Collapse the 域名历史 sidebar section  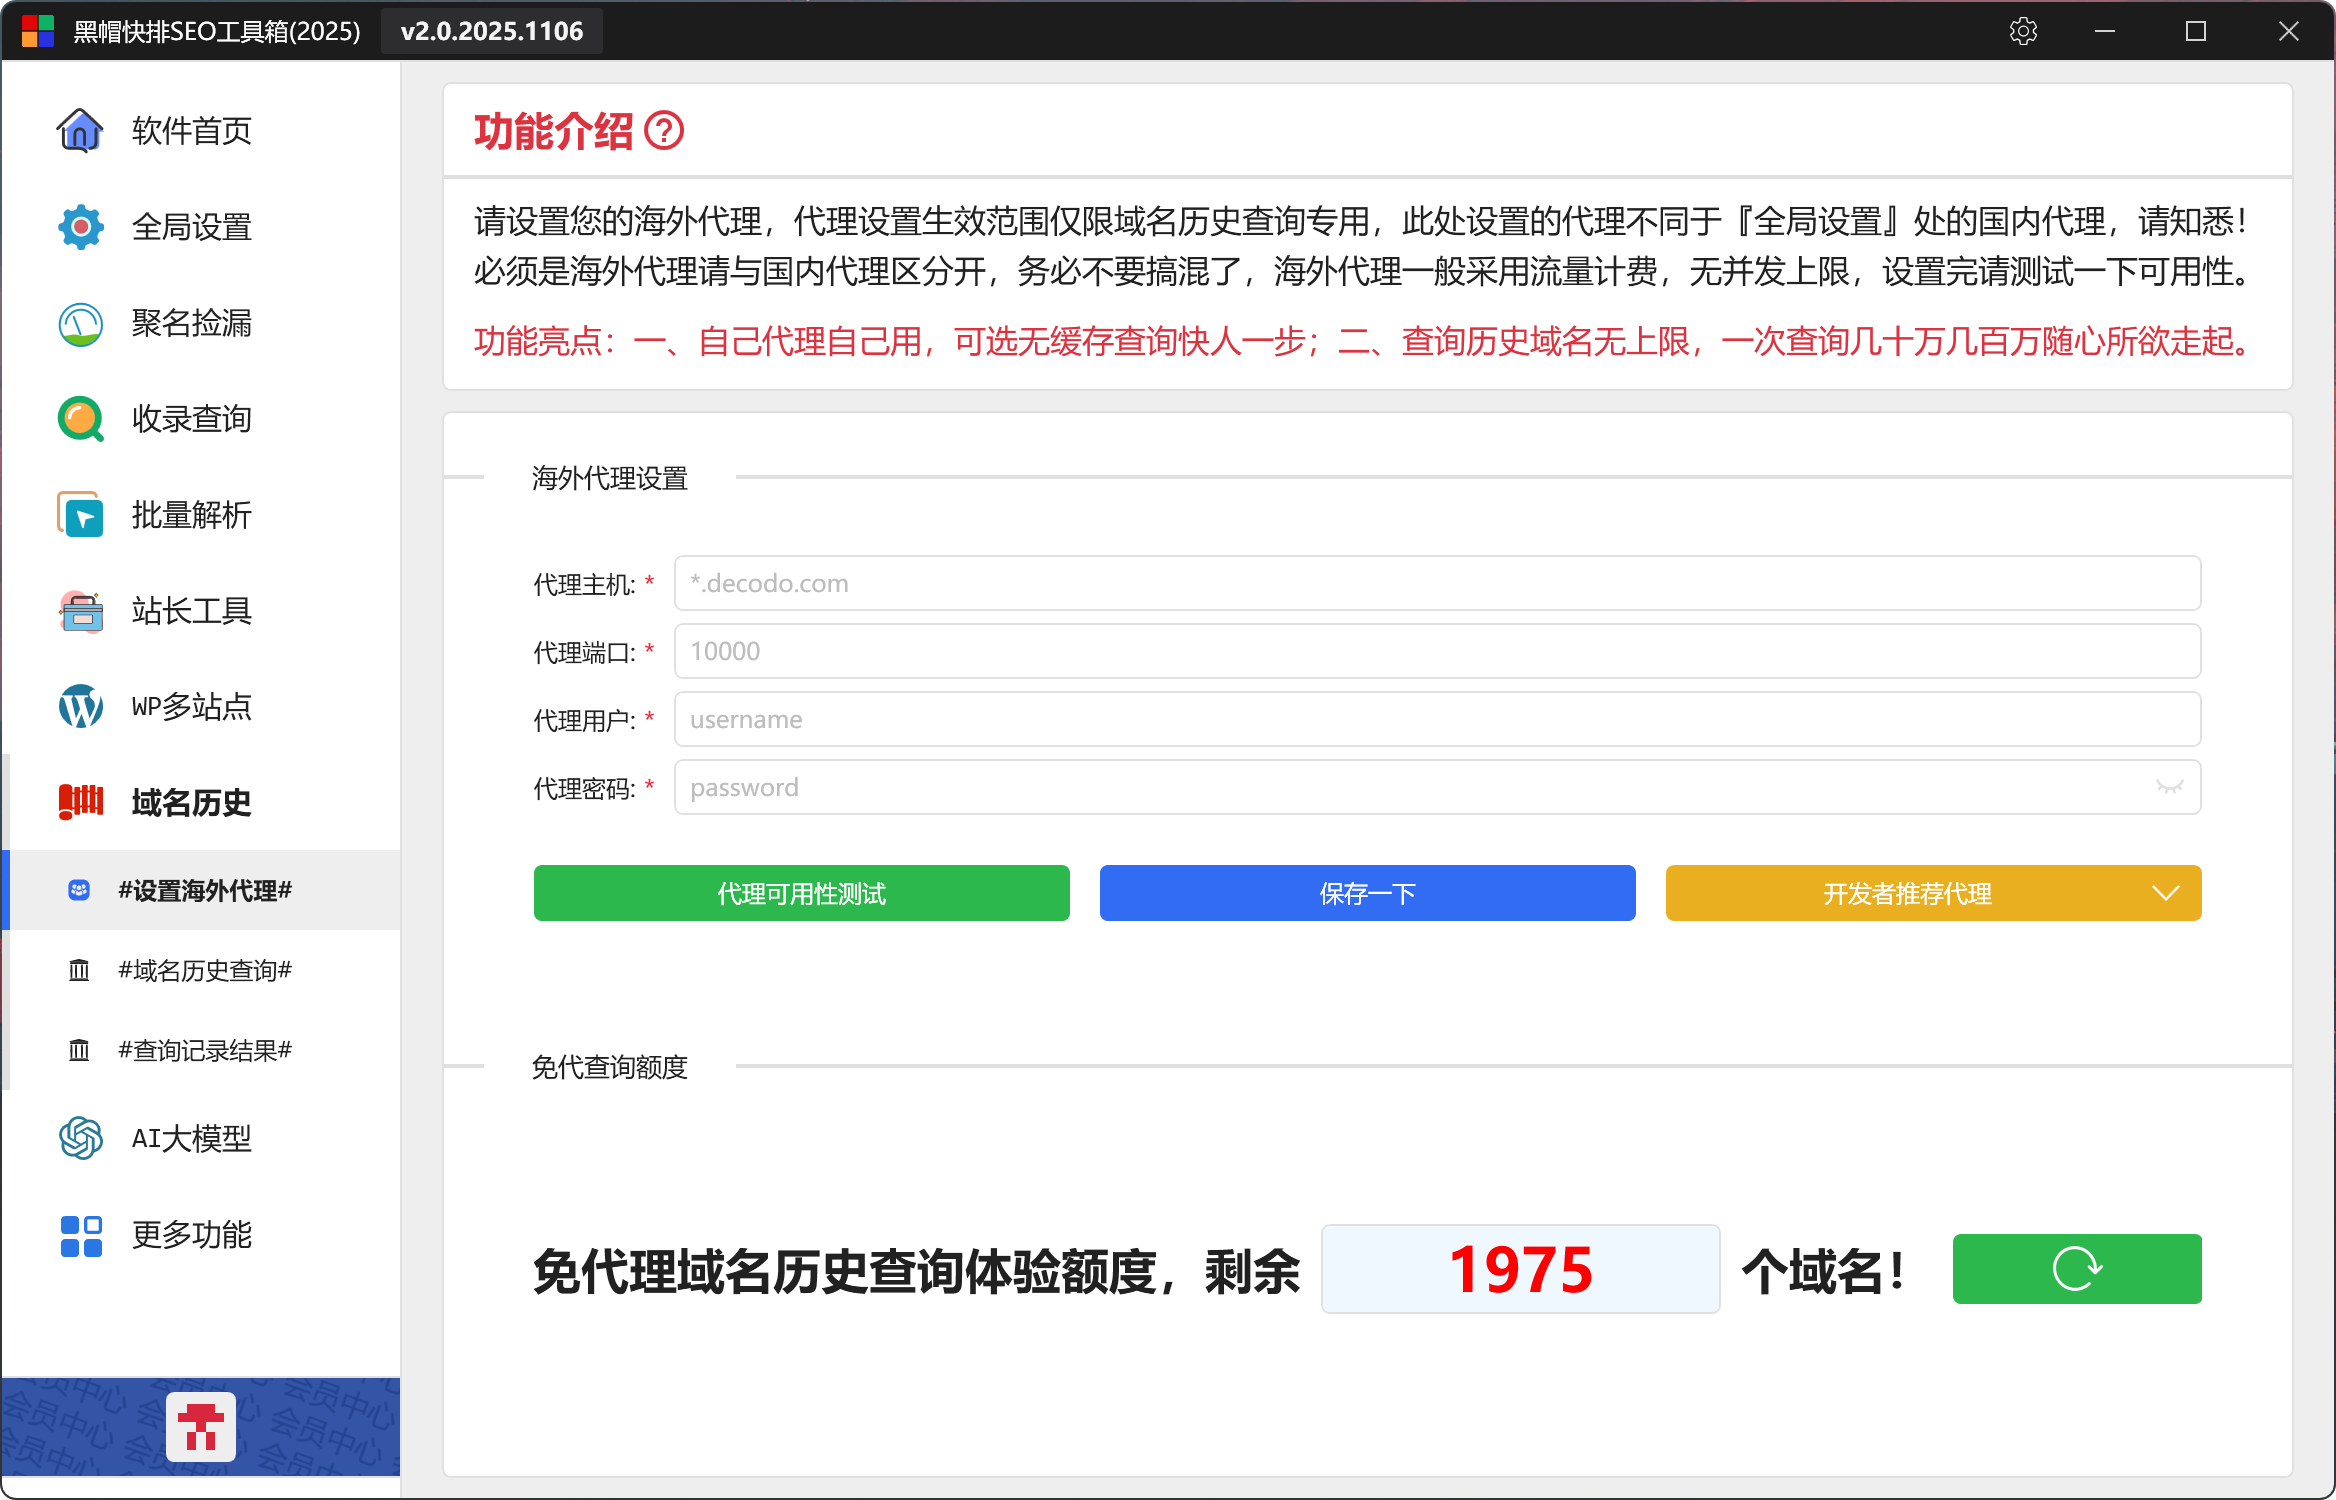(190, 802)
